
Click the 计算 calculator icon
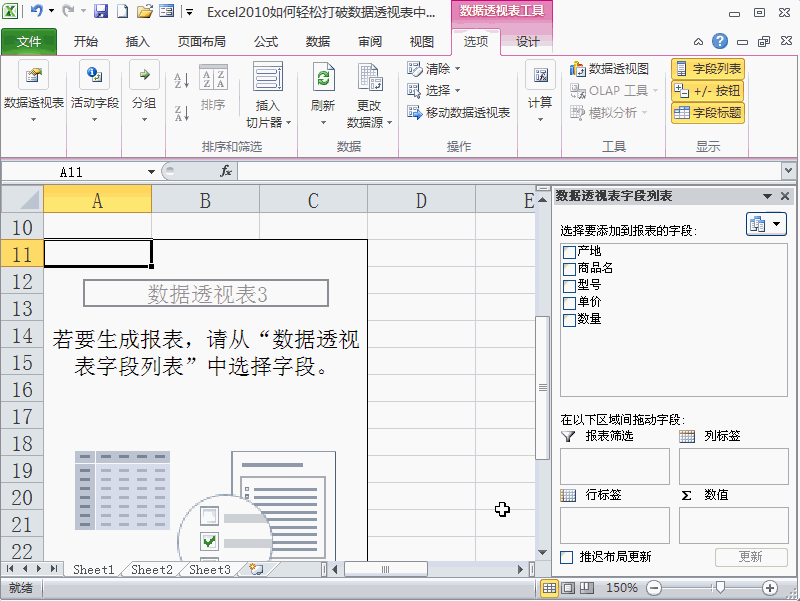point(540,75)
